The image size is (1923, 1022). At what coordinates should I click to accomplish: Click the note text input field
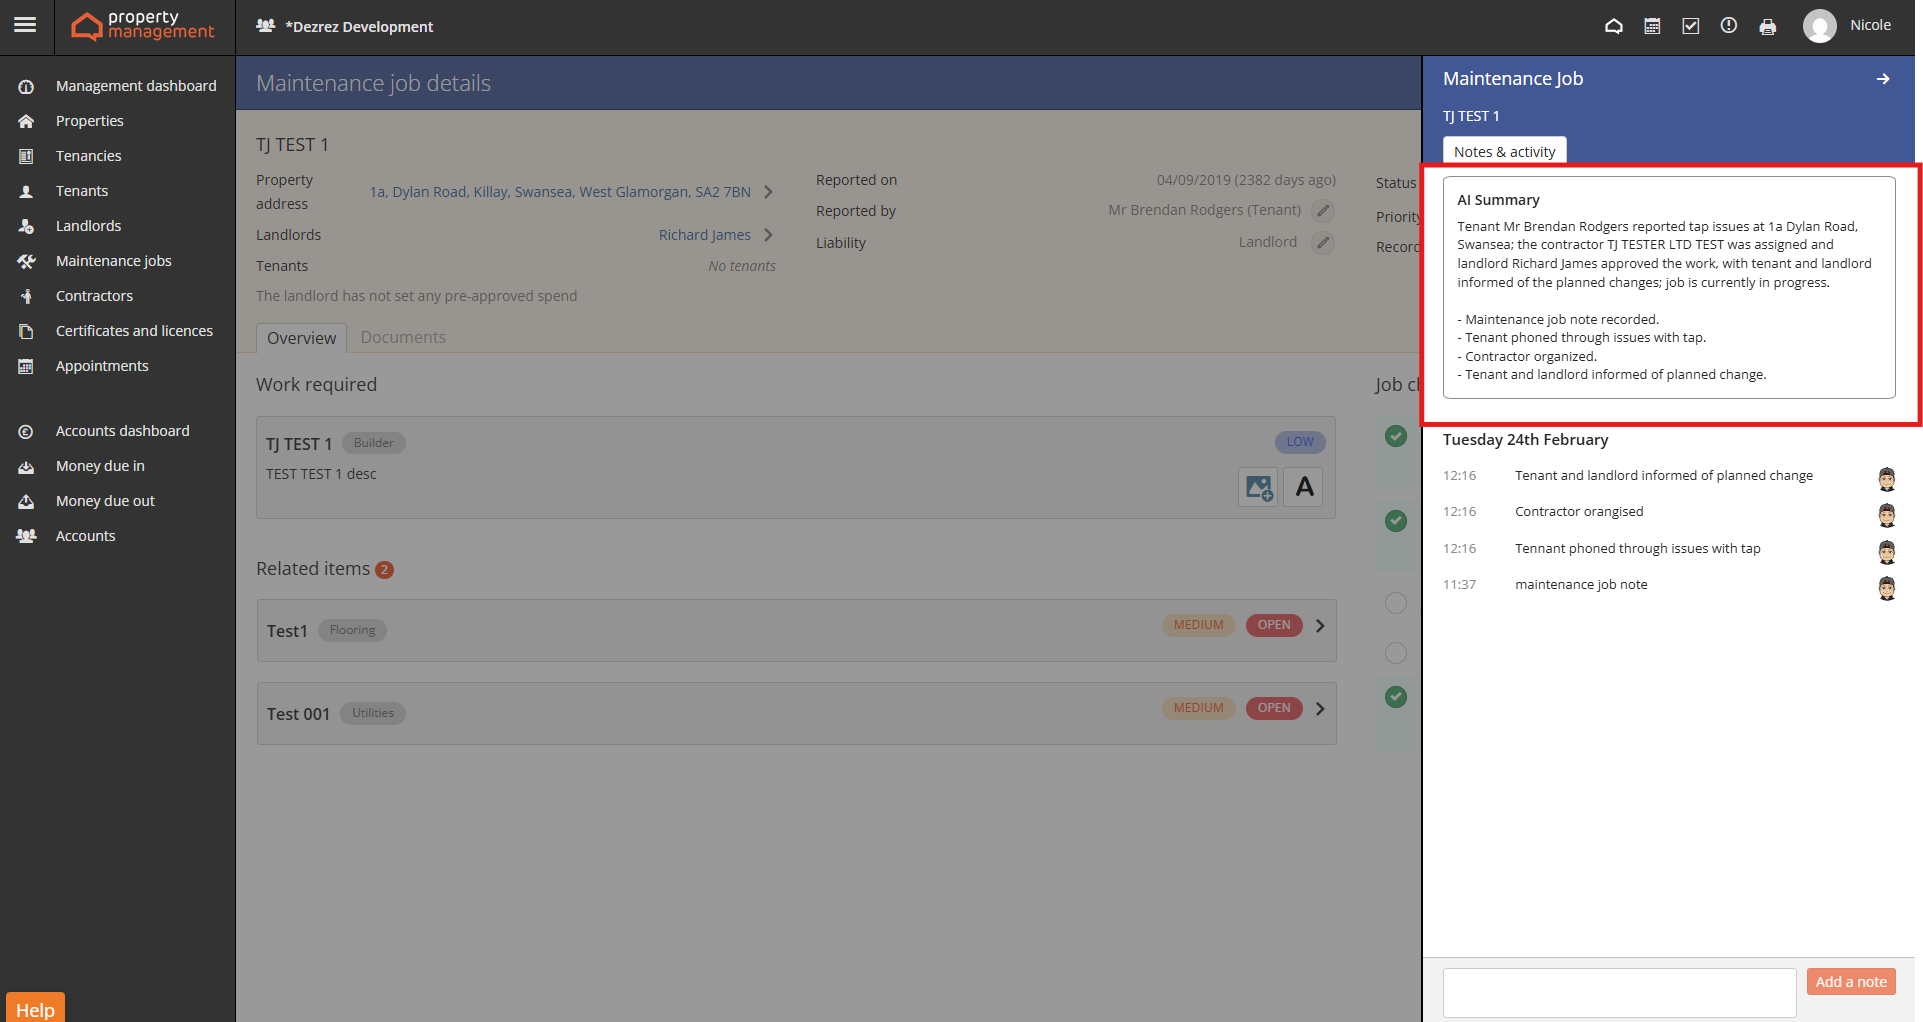coord(1618,992)
